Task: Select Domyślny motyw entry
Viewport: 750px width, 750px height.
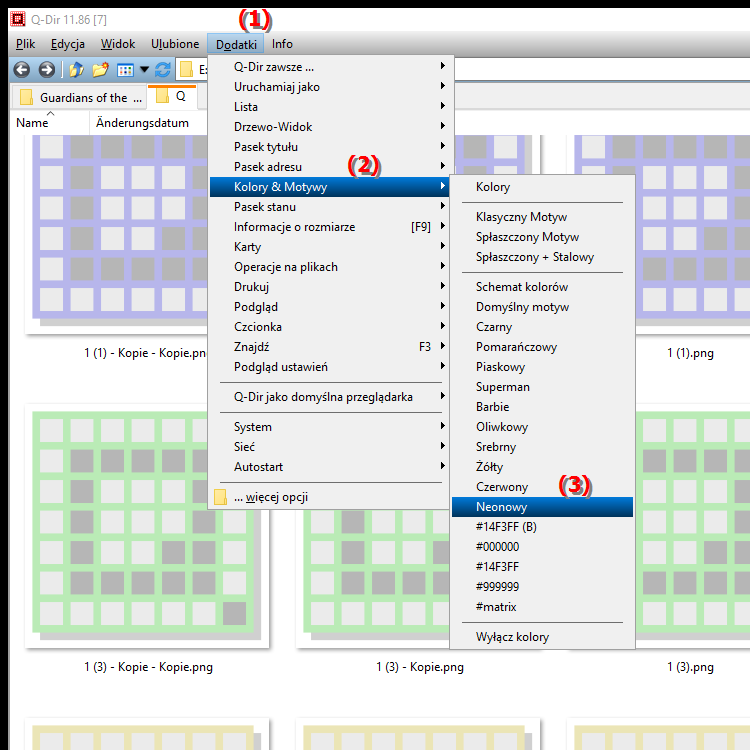Action: 542,307
